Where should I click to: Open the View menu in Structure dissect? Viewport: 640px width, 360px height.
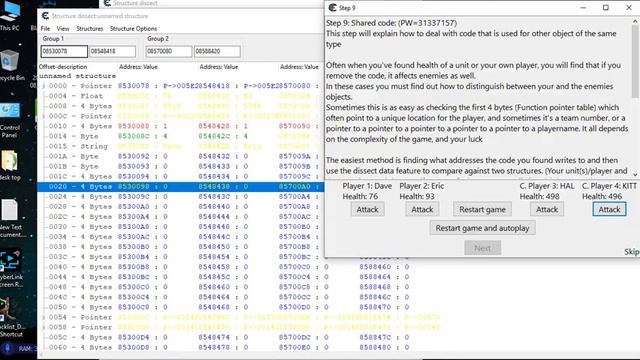click(x=63, y=29)
